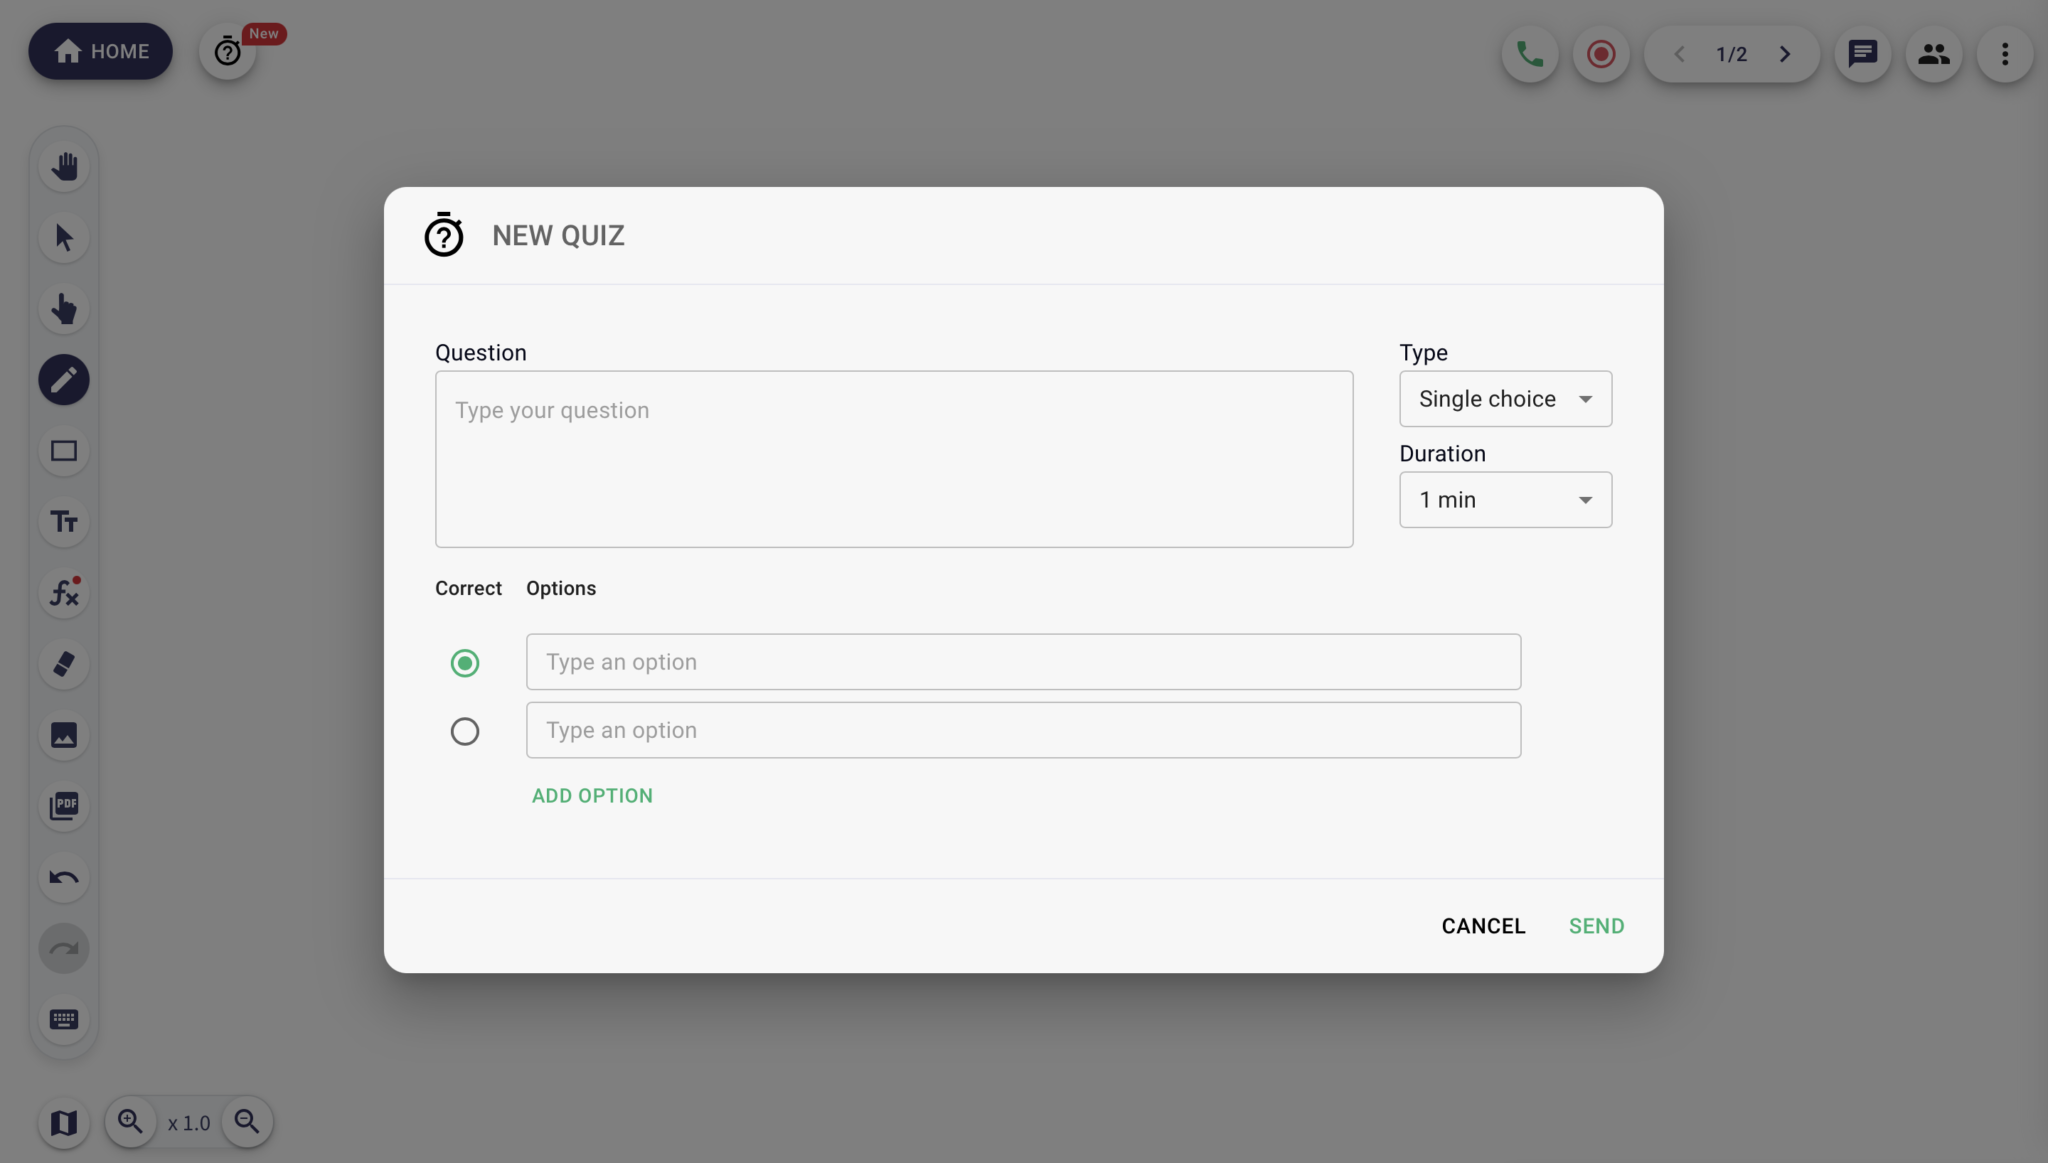The height and width of the screenshot is (1163, 2048).
Task: Click into the Question text area
Action: click(894, 459)
